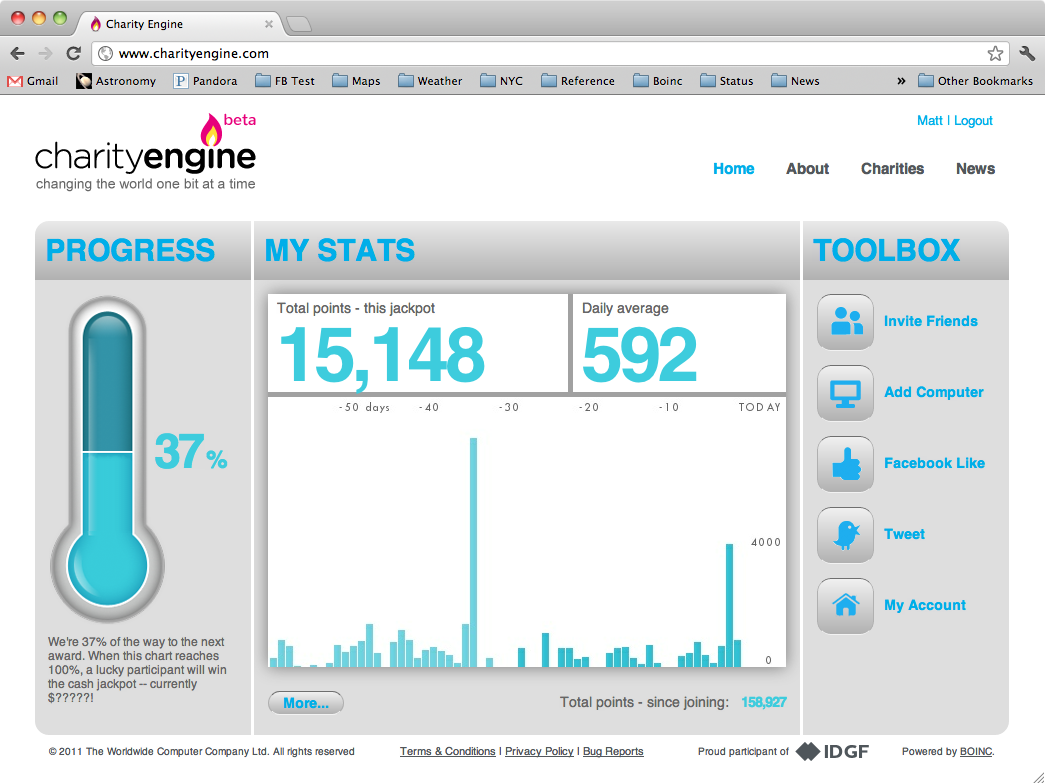The width and height of the screenshot is (1045, 784).
Task: Open the Status bookmarks folder
Action: 726,81
